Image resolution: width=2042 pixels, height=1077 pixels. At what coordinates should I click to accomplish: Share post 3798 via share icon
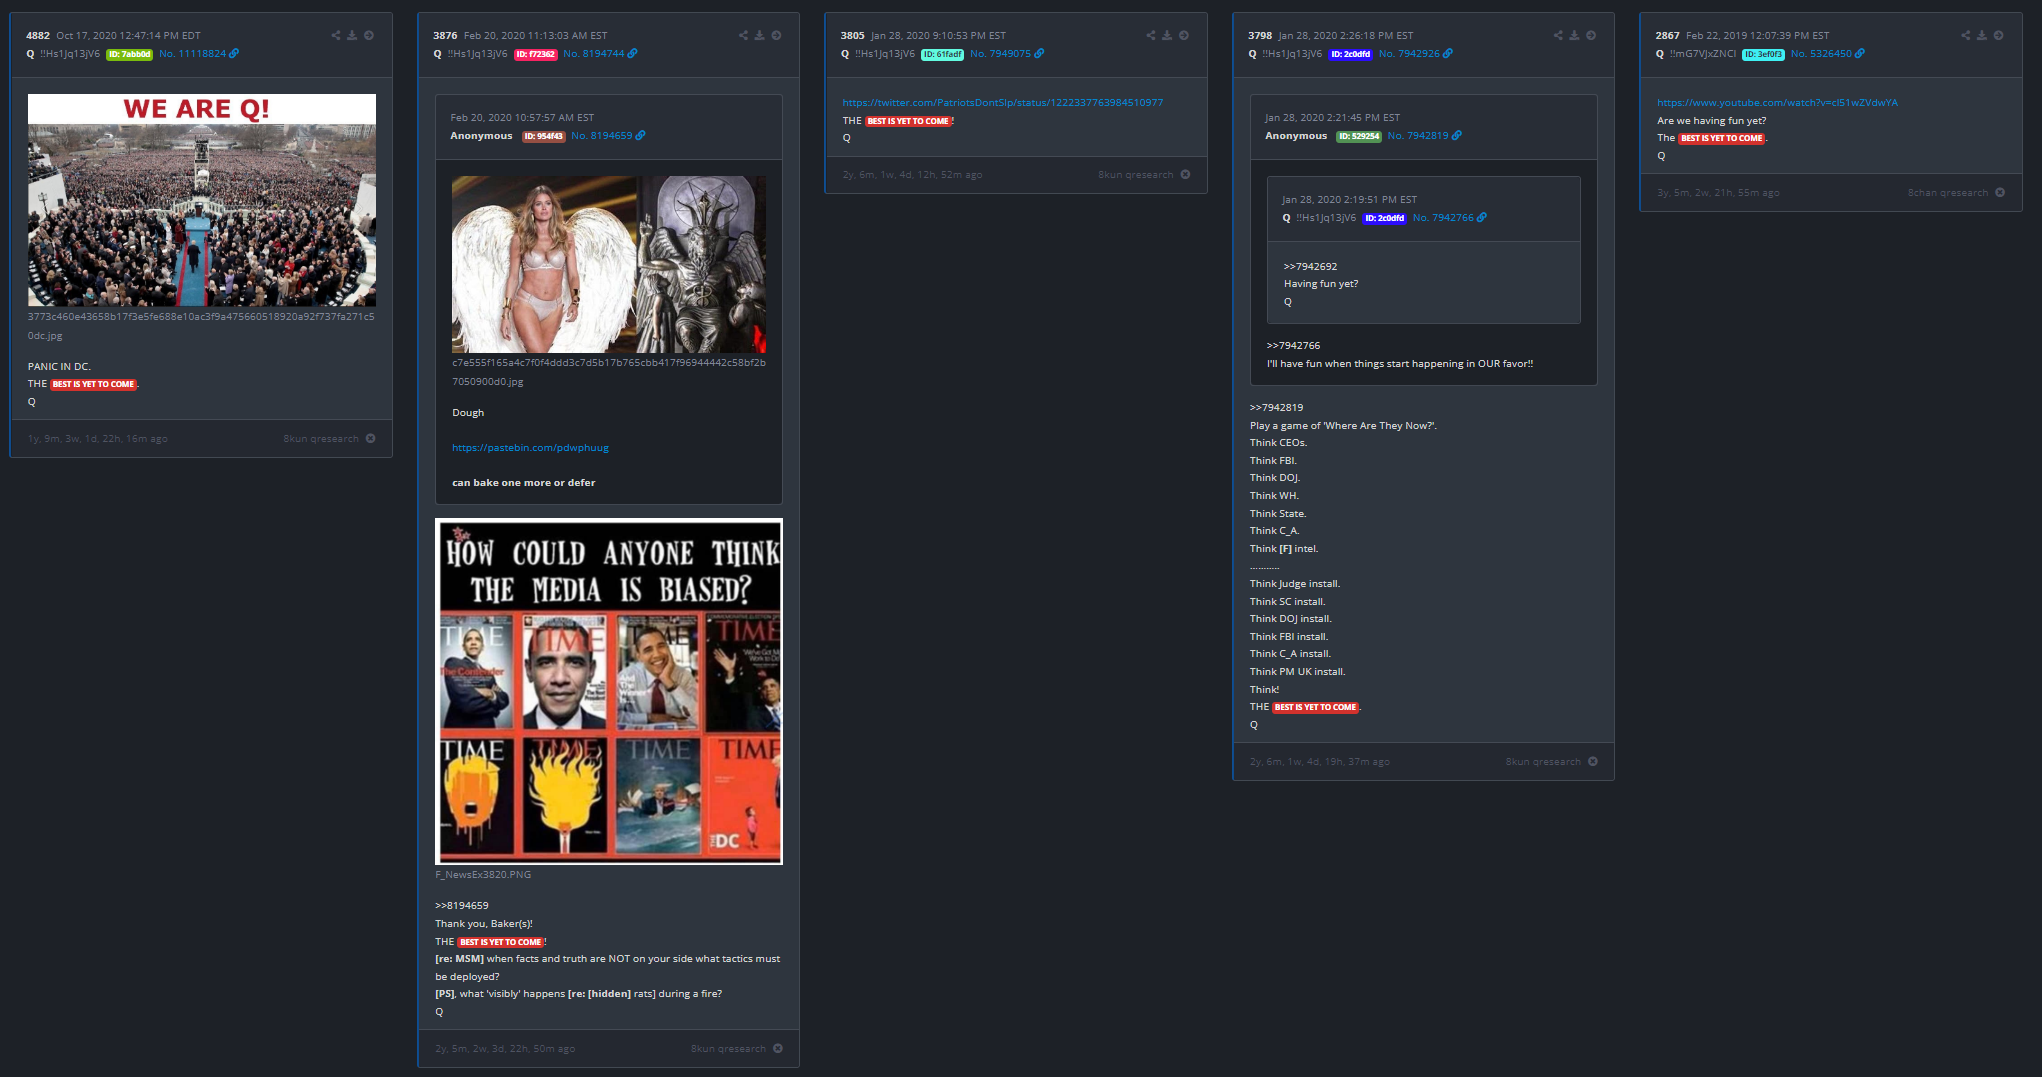point(1558,35)
